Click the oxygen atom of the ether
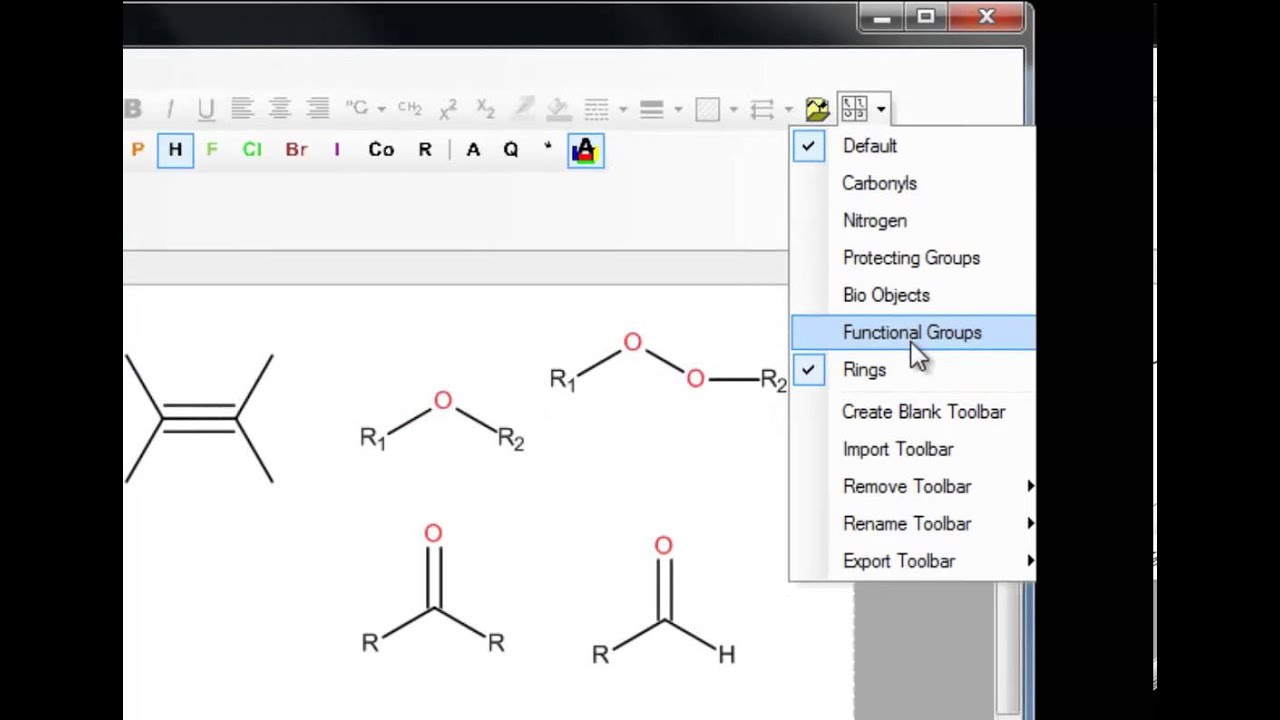This screenshot has height=720, width=1280. [443, 401]
